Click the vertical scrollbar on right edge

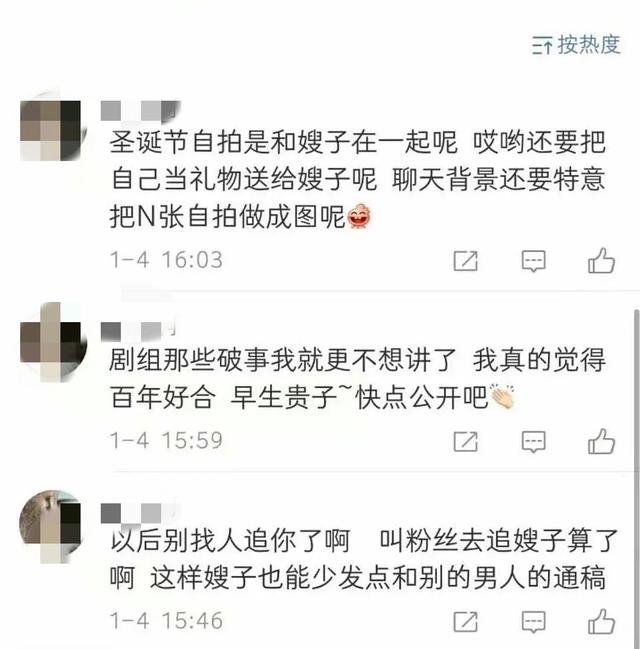pyautogui.click(x=637, y=476)
